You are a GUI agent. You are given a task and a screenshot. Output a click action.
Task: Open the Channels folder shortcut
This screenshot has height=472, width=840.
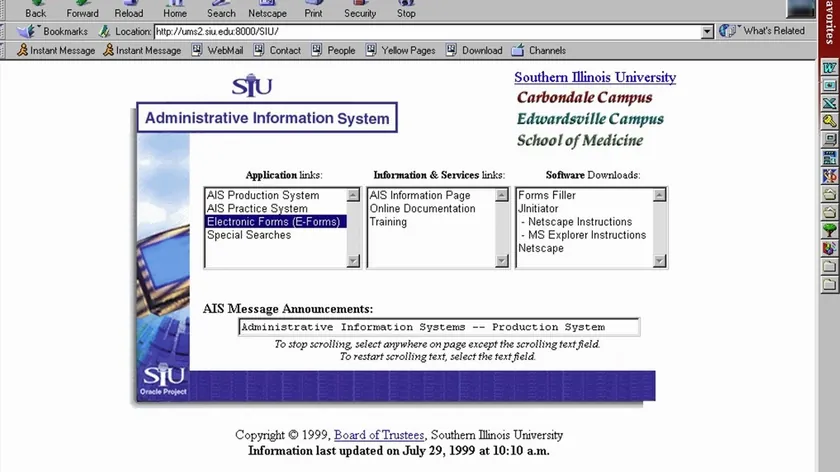(x=538, y=50)
